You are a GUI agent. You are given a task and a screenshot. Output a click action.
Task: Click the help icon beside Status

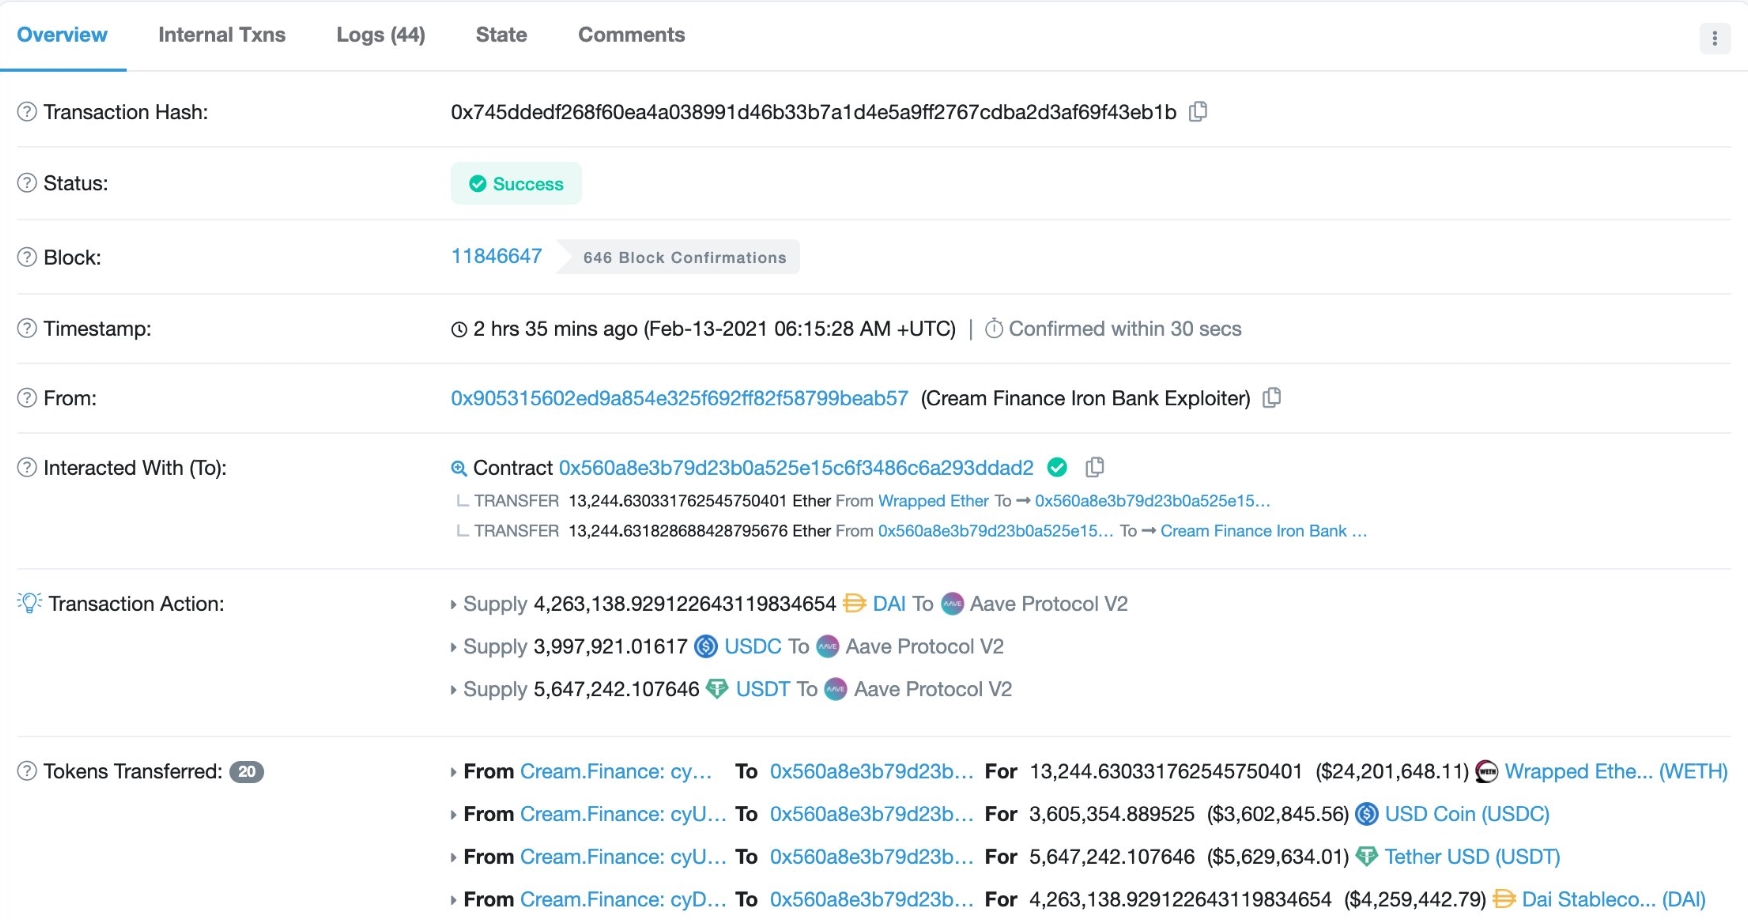(x=27, y=183)
